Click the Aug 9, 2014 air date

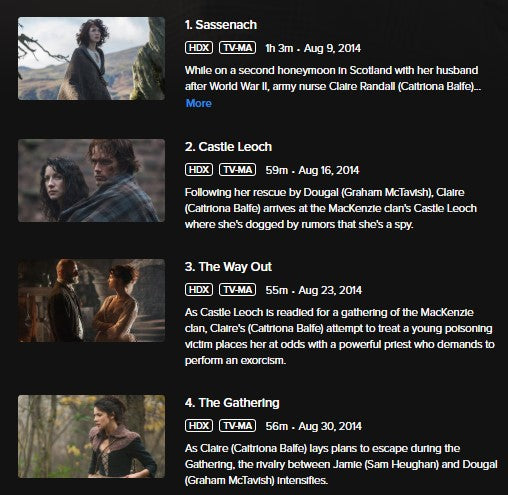point(332,48)
